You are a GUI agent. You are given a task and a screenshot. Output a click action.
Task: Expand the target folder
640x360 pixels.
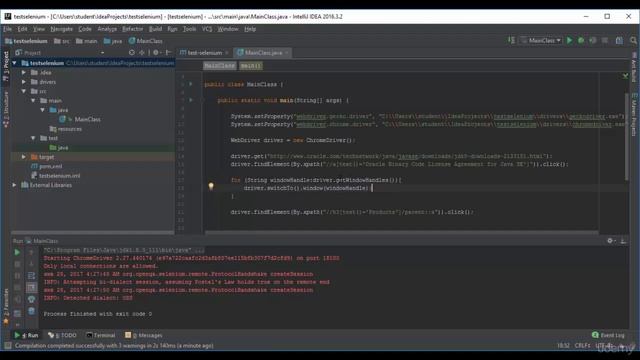[x=24, y=157]
